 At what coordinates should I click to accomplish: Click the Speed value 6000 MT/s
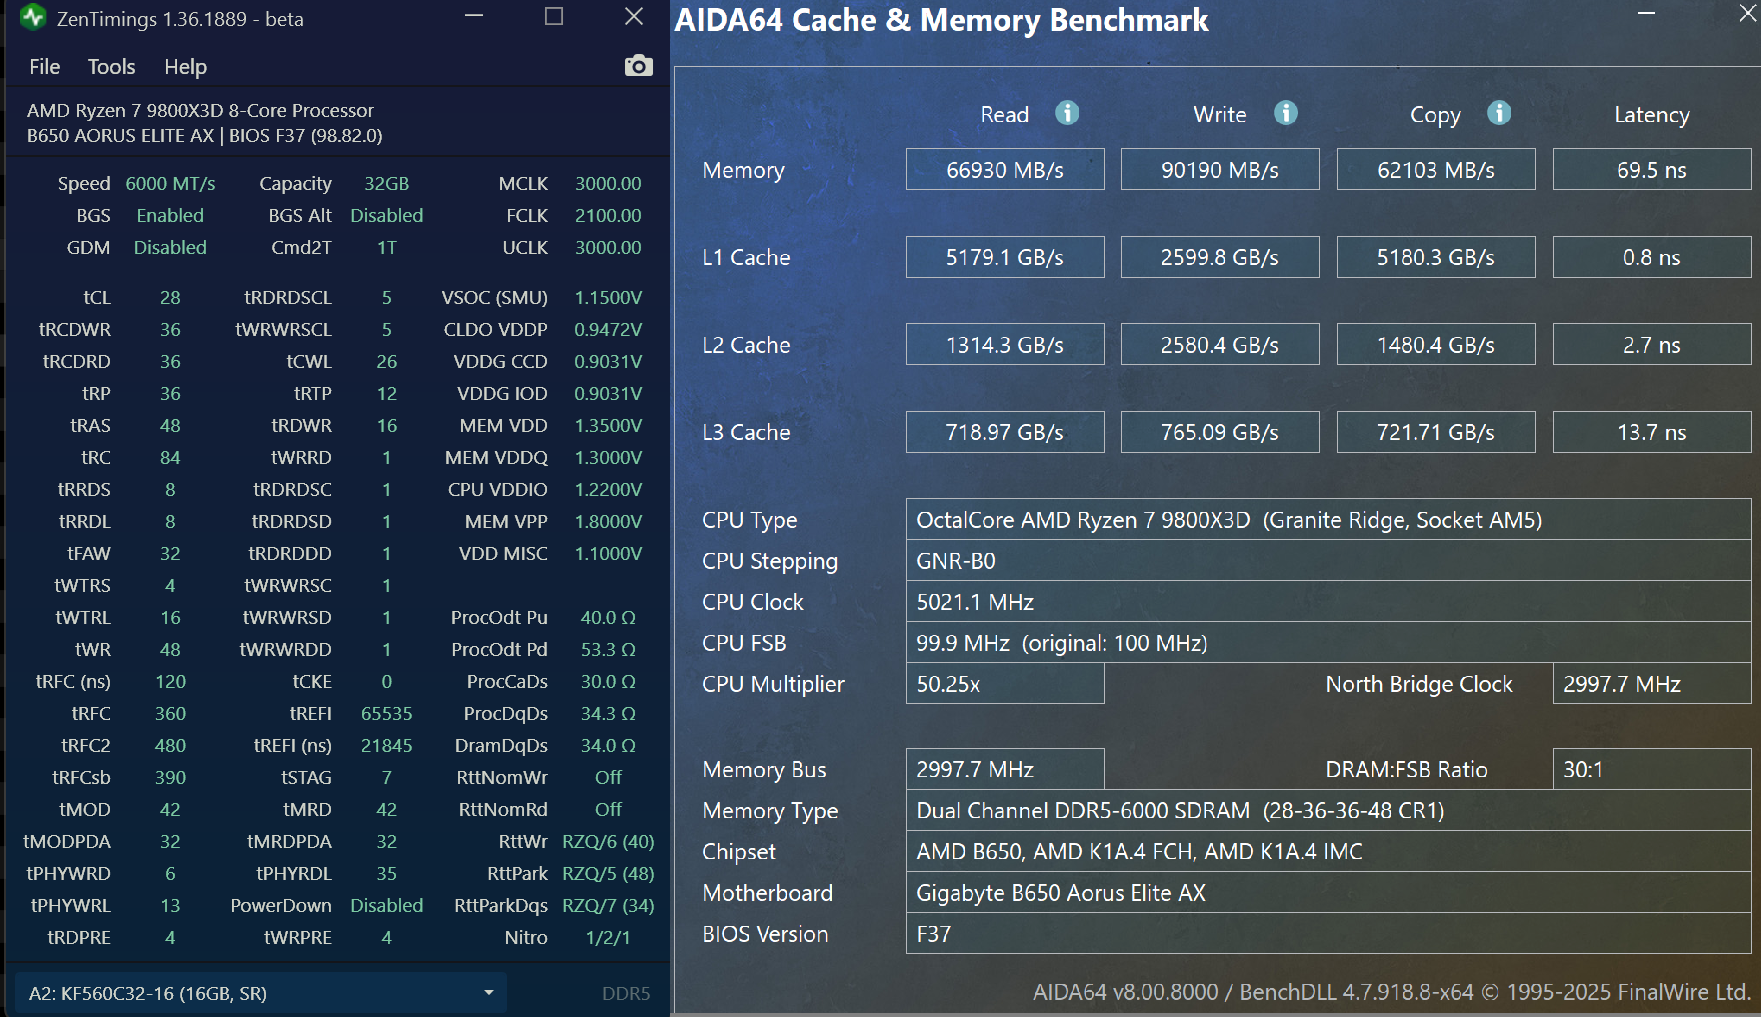coord(170,183)
